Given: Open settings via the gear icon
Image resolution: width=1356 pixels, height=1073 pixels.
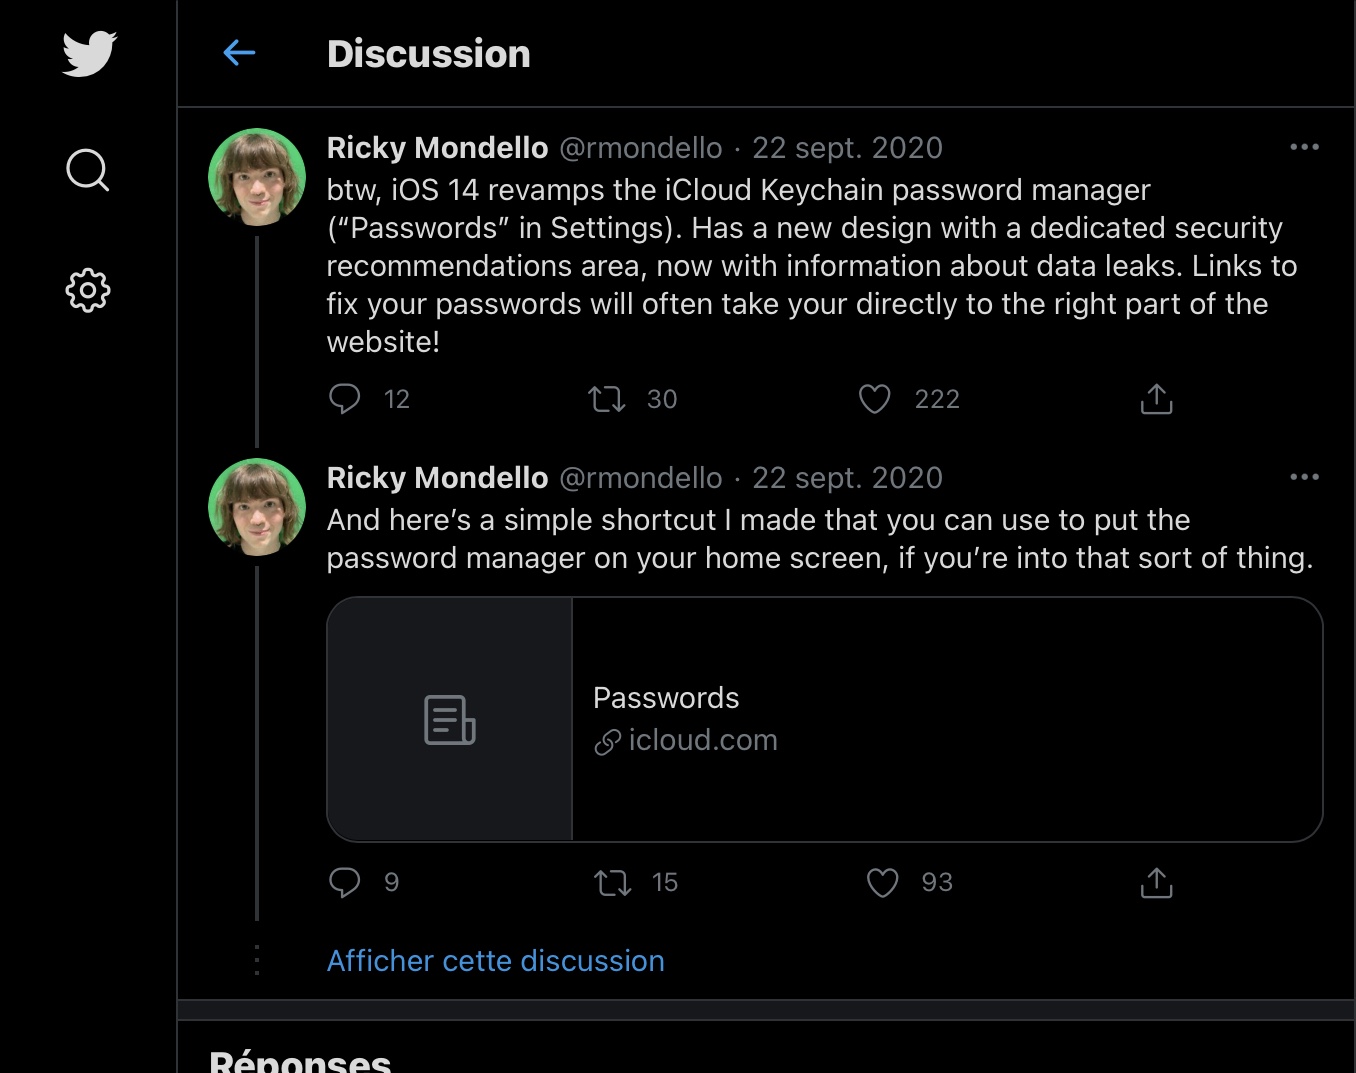Looking at the screenshot, I should pos(88,290).
